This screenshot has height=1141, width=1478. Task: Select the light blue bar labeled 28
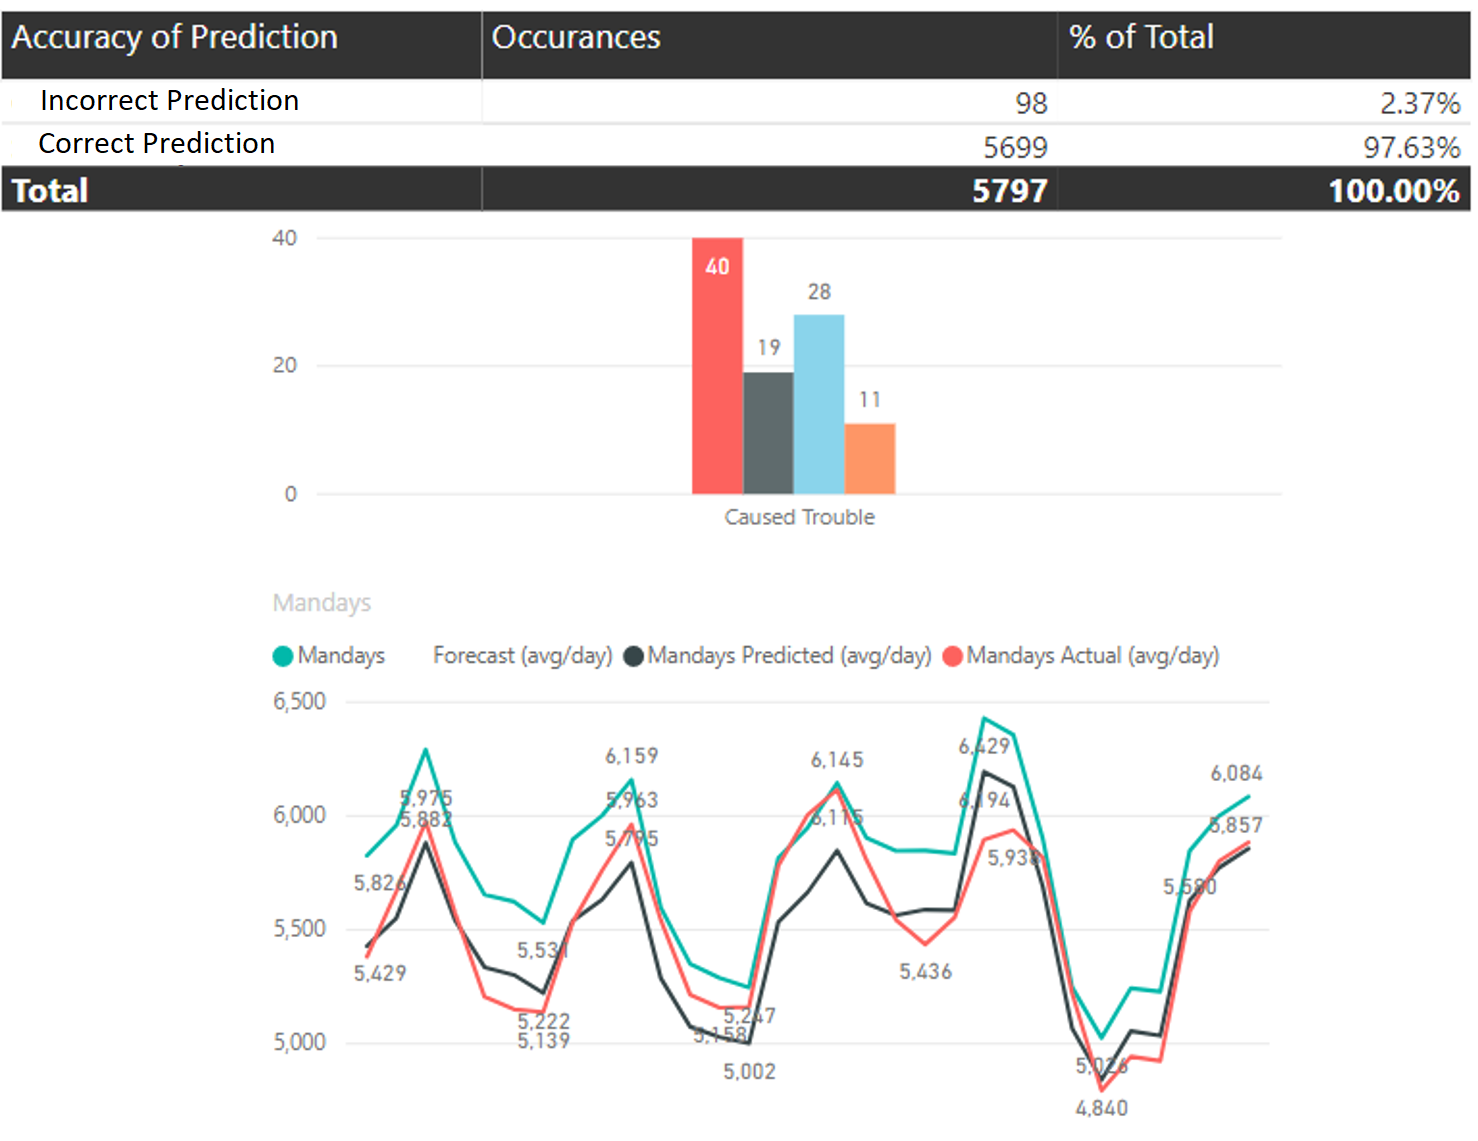(x=819, y=405)
